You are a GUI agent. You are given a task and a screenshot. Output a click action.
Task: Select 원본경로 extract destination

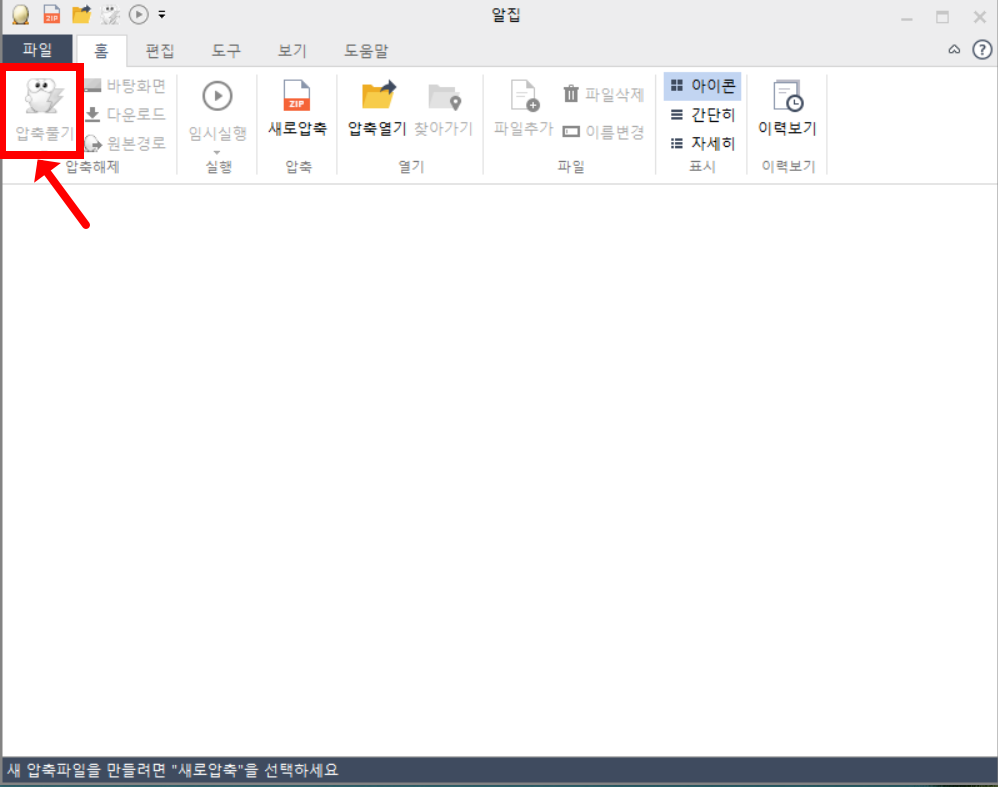[x=125, y=143]
